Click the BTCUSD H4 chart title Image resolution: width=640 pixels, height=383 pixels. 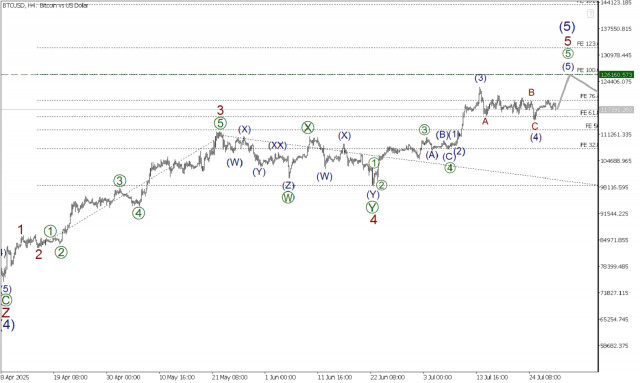click(x=45, y=6)
